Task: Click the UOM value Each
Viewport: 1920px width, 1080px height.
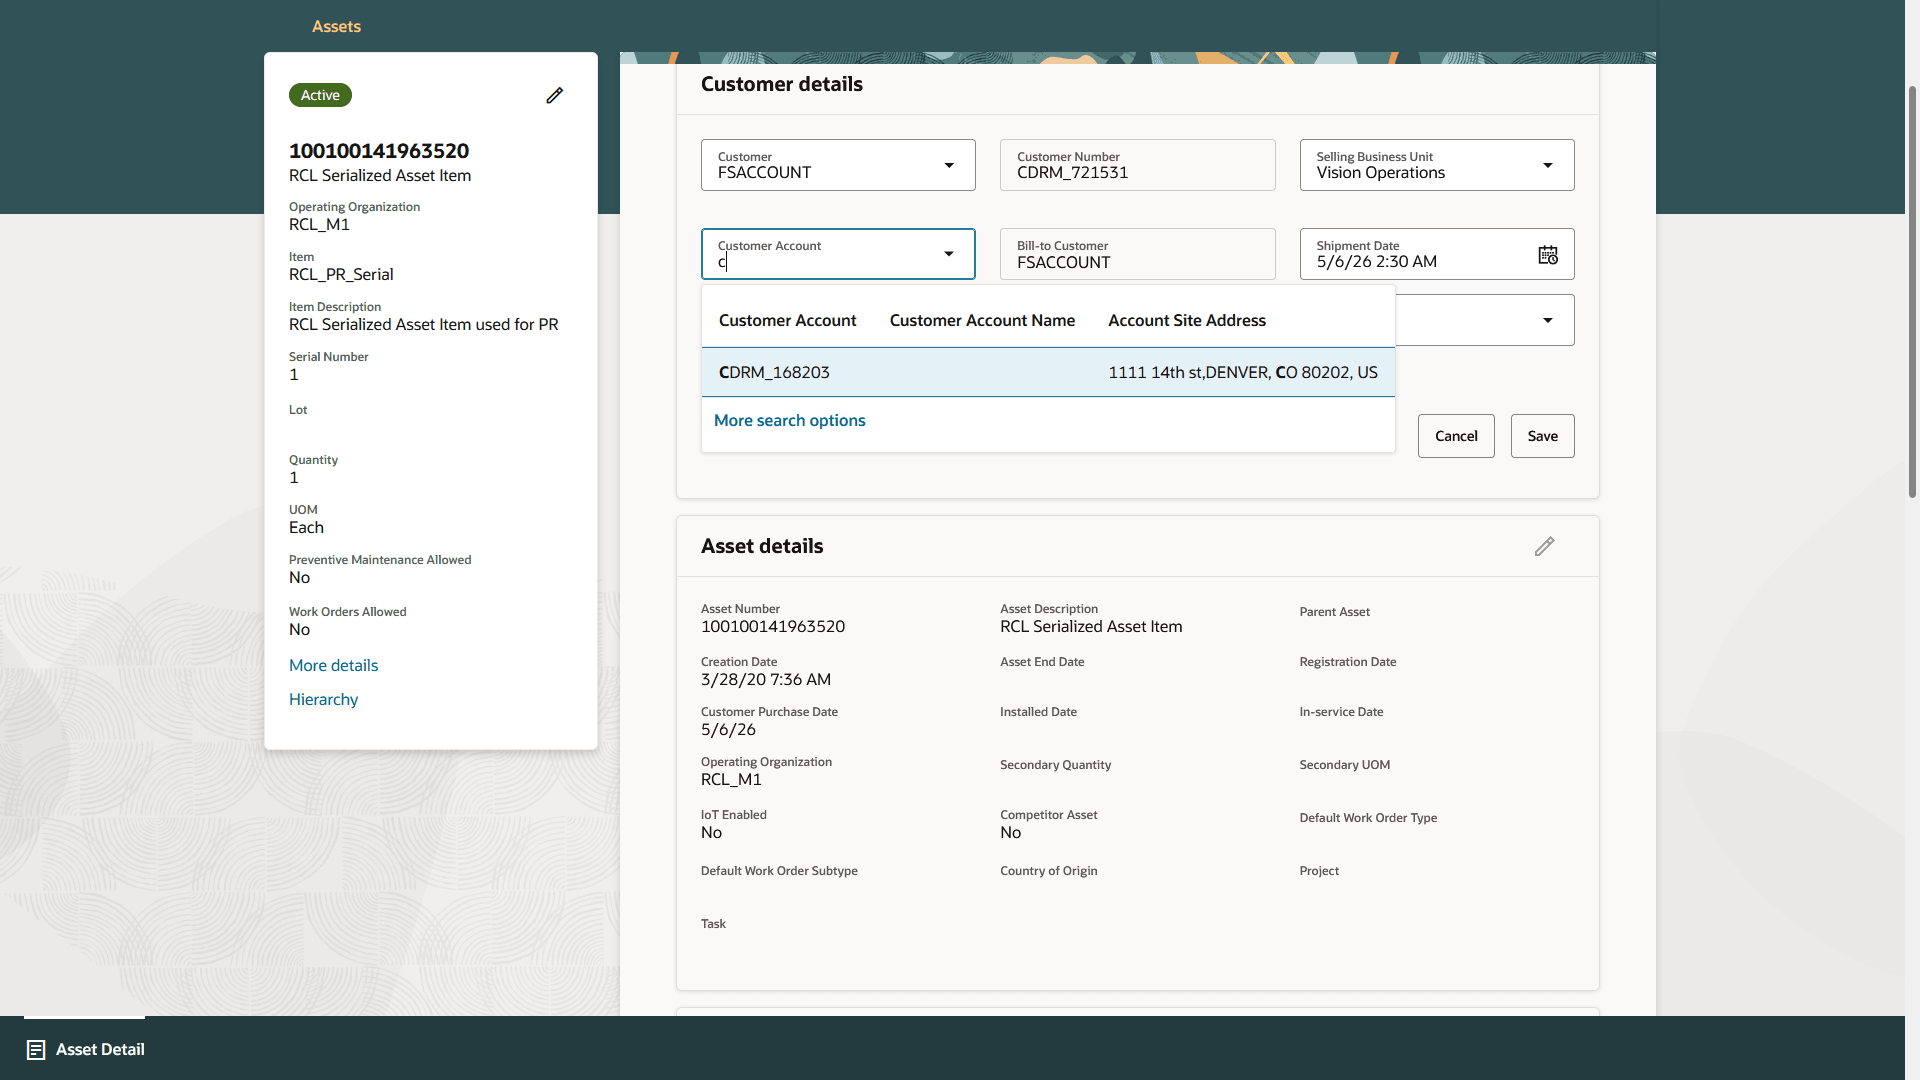Action: (306, 527)
